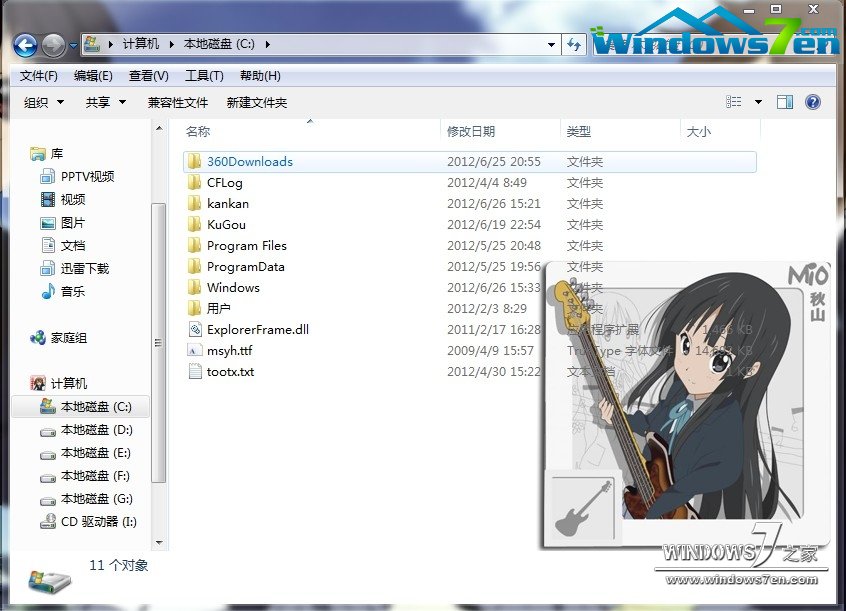846x611 pixels.
Task: Expand the arrow after 本地磁盘 (C:) breadcrumb
Action: coord(268,44)
